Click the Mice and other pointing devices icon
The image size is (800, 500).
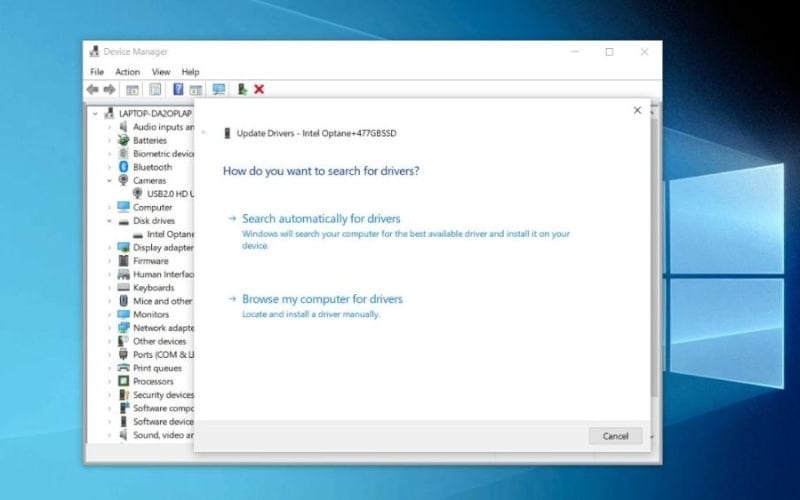tap(123, 301)
